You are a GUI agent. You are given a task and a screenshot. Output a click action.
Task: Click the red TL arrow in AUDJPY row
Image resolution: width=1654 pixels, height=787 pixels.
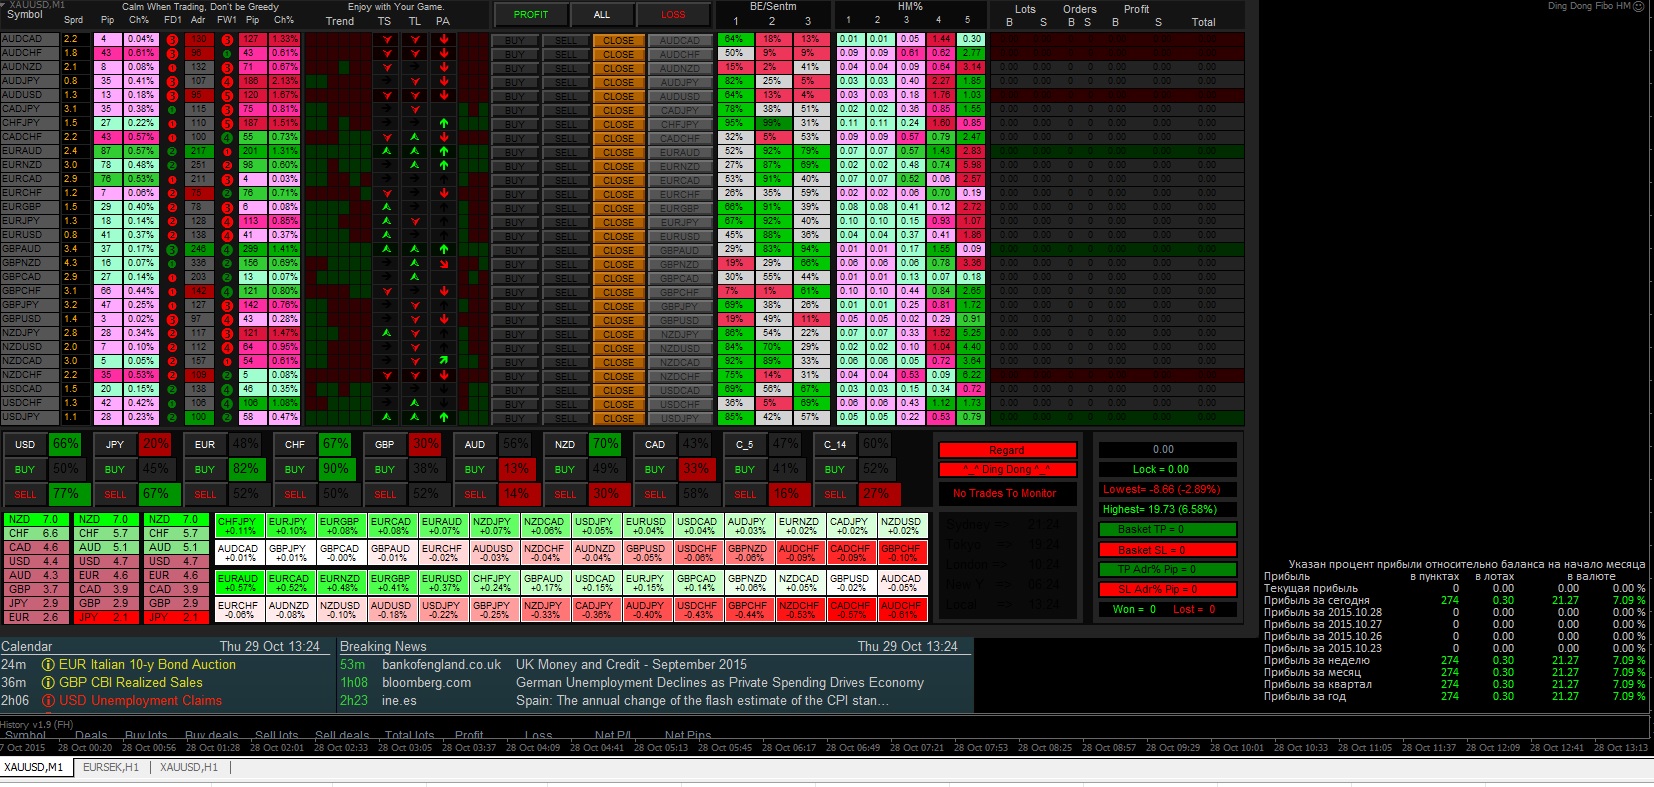[x=415, y=82]
